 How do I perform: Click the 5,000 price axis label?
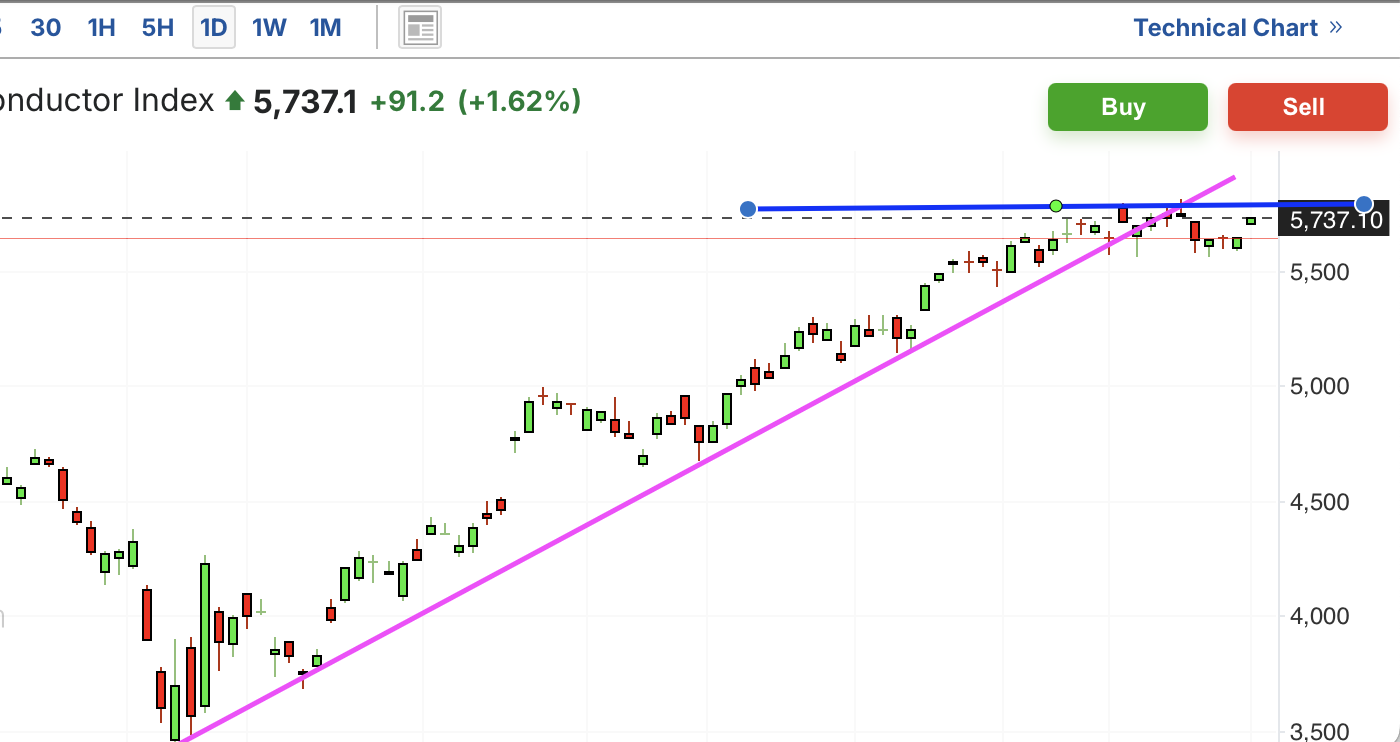[1319, 386]
